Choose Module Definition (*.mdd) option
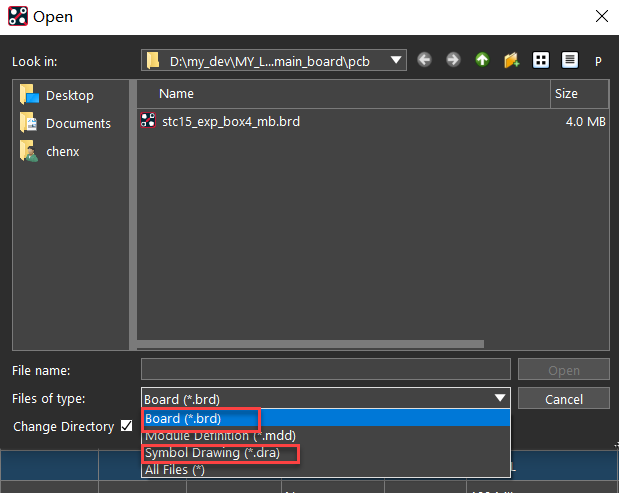619x493 pixels. pyautogui.click(x=326, y=435)
